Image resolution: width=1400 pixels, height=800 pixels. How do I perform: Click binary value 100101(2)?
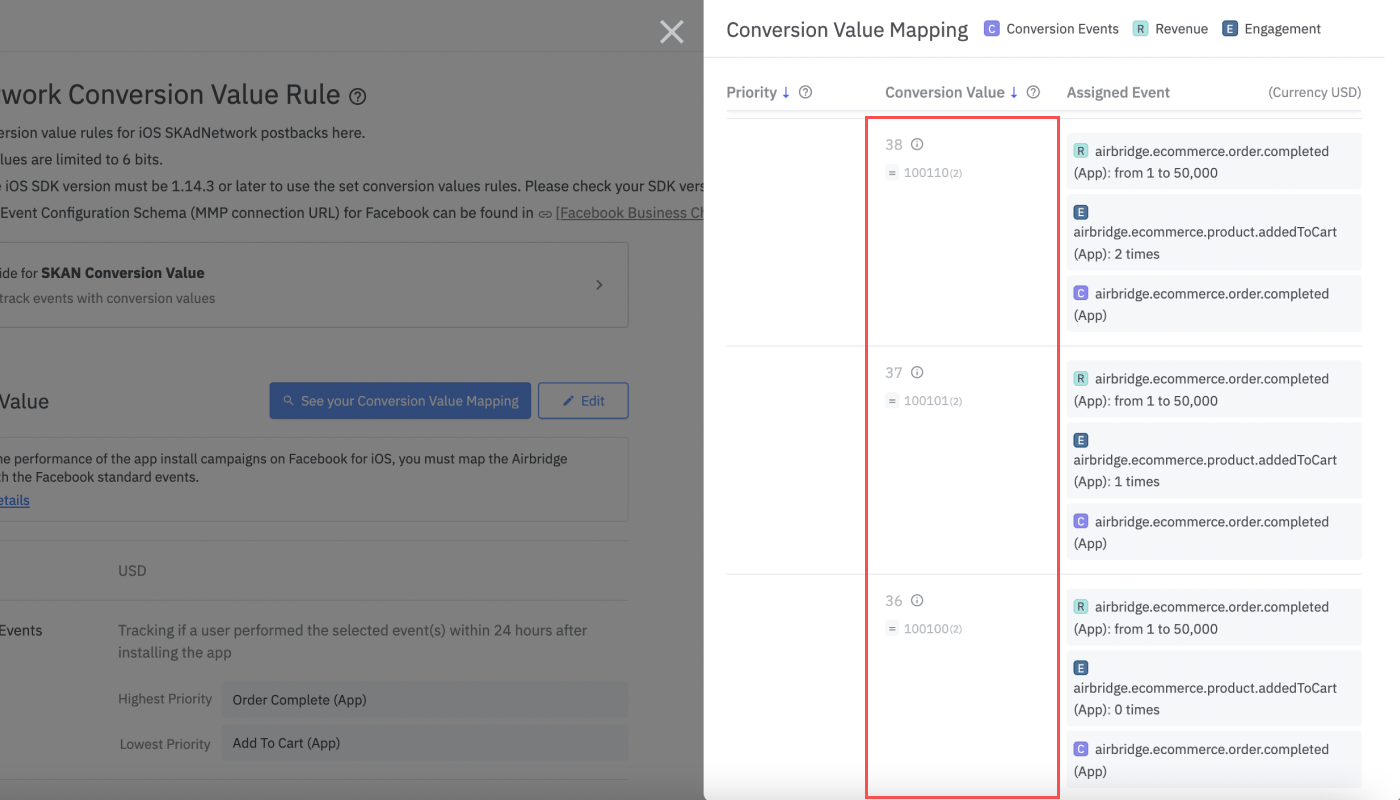click(x=932, y=401)
